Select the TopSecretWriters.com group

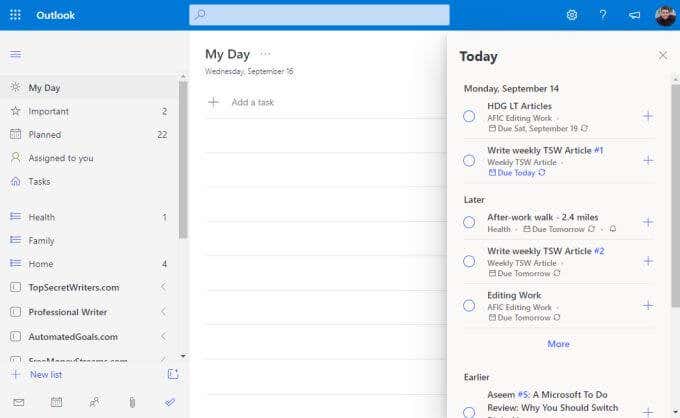pyautogui.click(x=74, y=287)
